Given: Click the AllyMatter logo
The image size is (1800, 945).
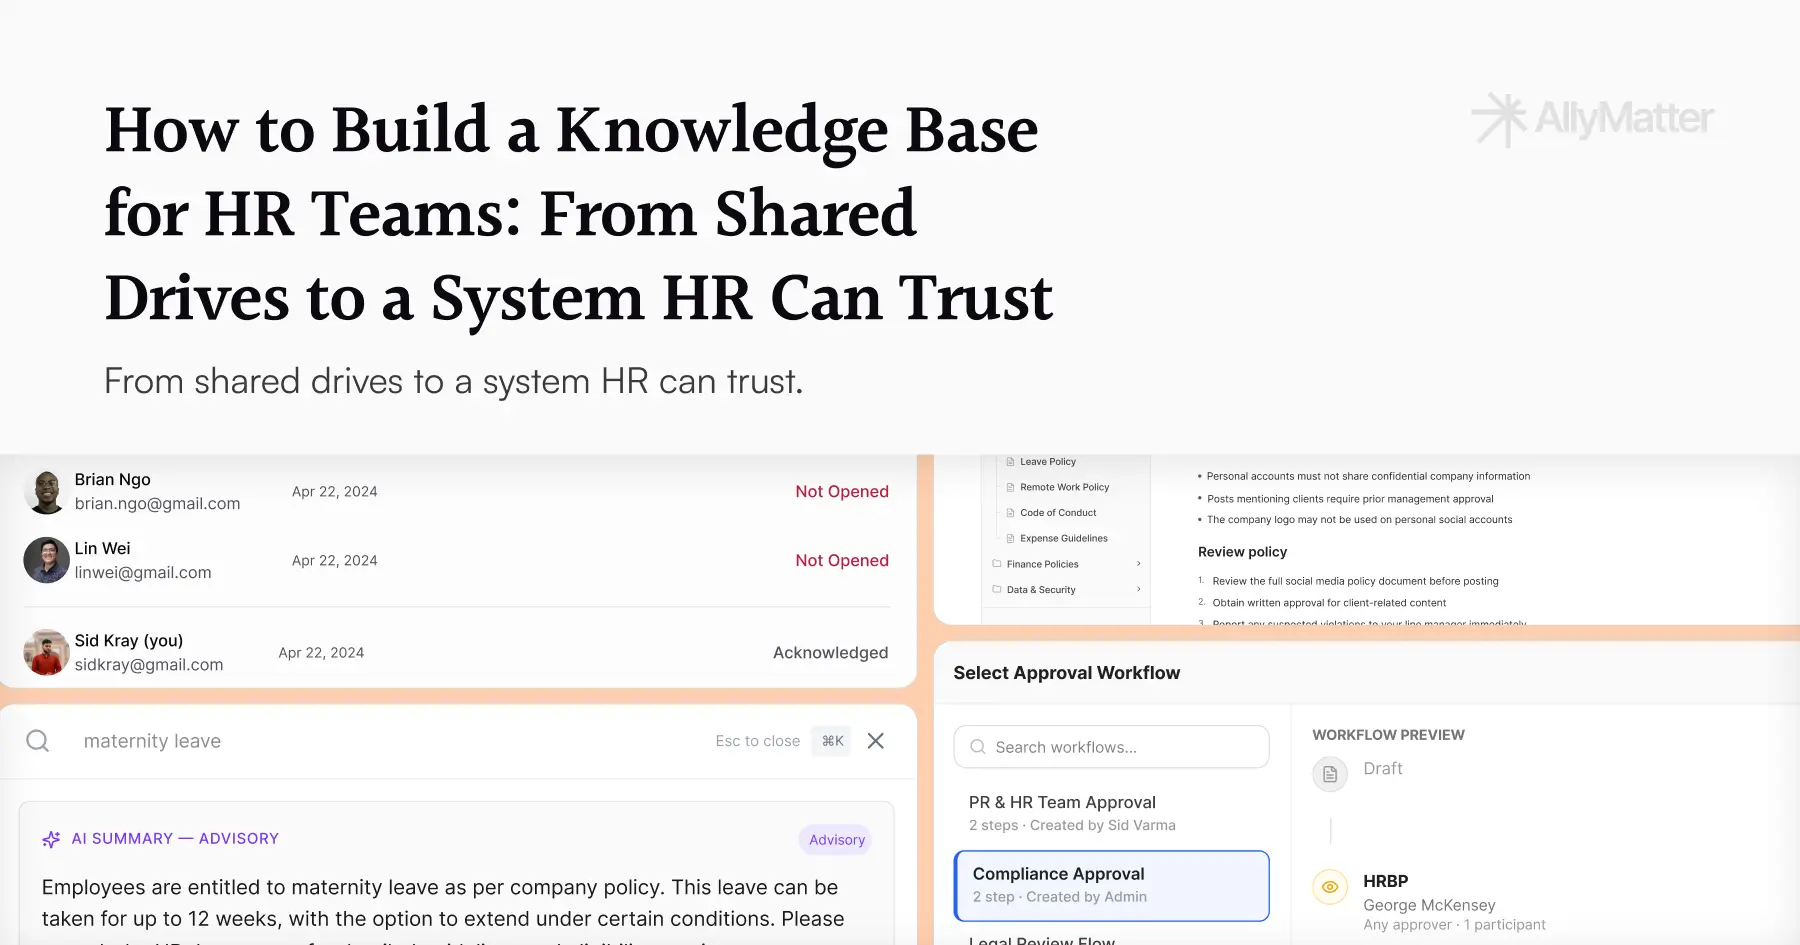Looking at the screenshot, I should click(1593, 119).
